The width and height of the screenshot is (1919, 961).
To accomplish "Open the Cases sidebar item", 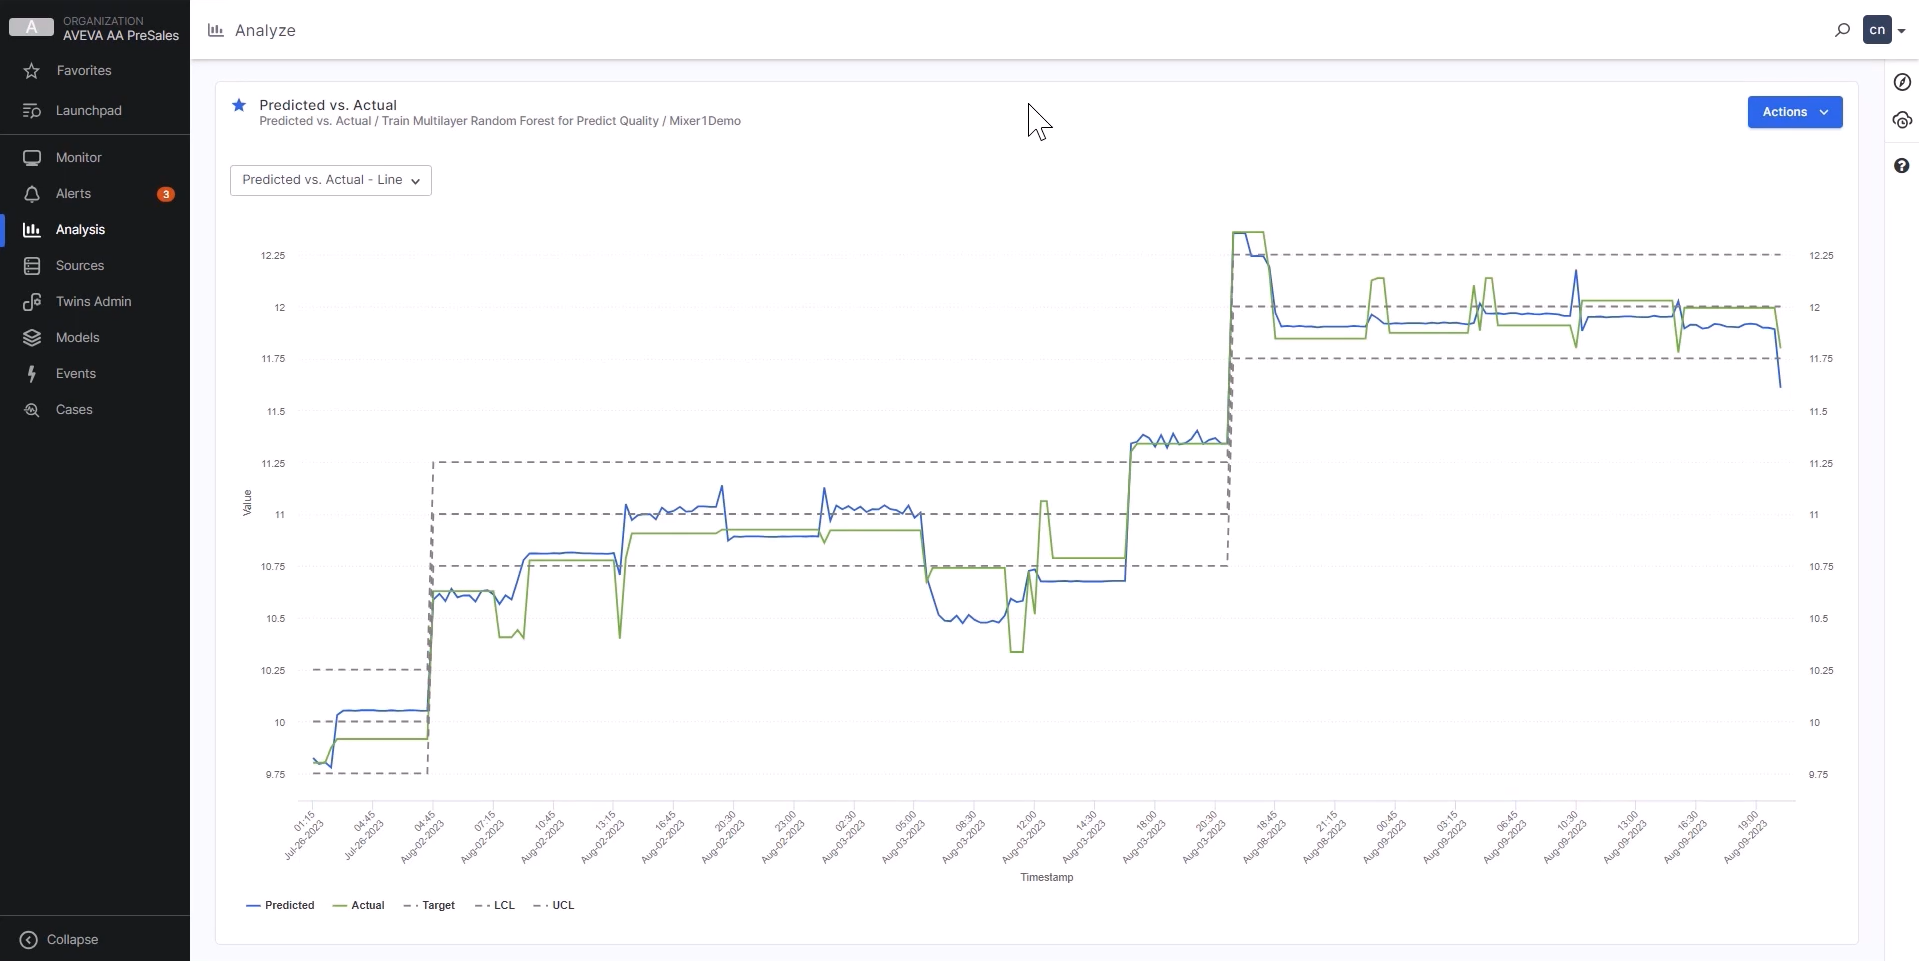I will pyautogui.click(x=74, y=410).
